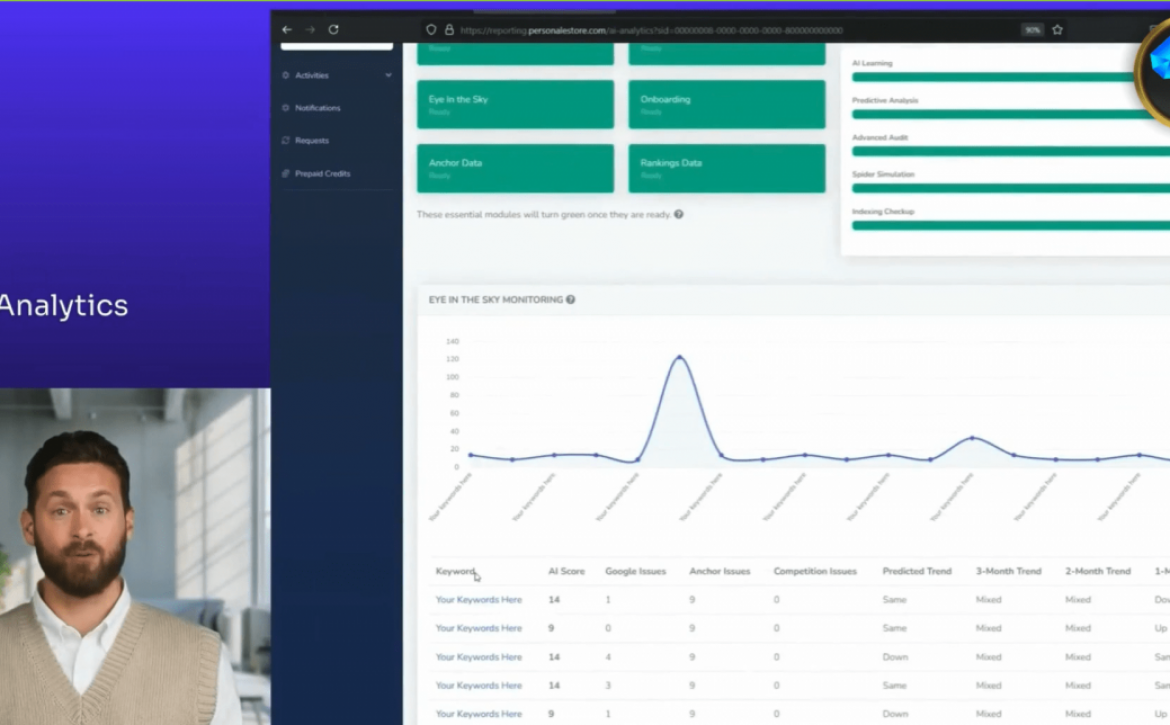
Task: Click the Advanced Audit progress bar
Action: (x=1010, y=151)
